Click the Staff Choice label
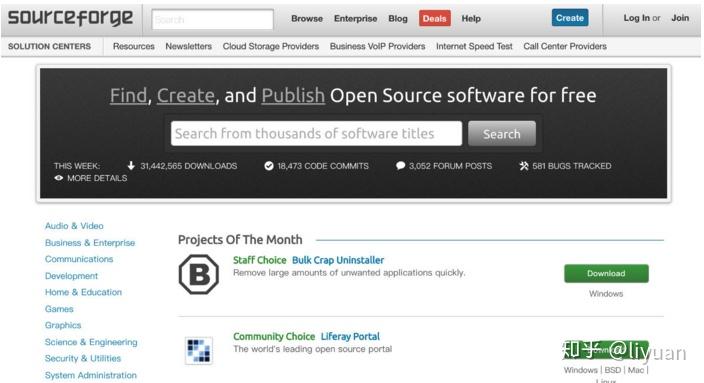 260,260
